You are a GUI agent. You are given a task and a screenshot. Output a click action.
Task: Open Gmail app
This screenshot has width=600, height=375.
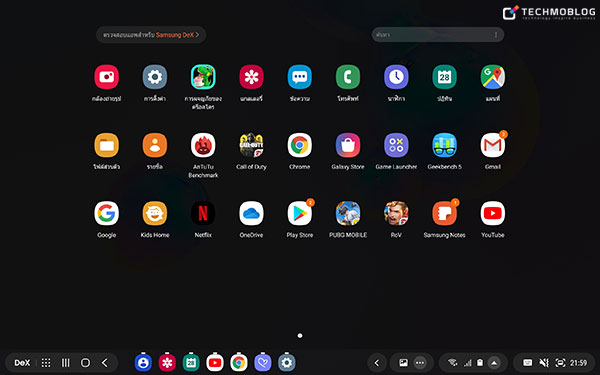[492, 145]
